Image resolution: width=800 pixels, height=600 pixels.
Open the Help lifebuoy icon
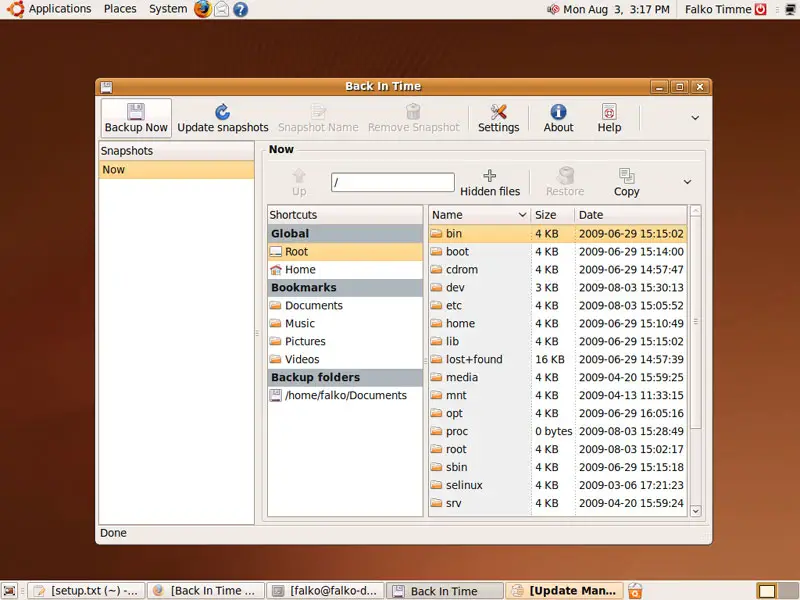[609, 112]
